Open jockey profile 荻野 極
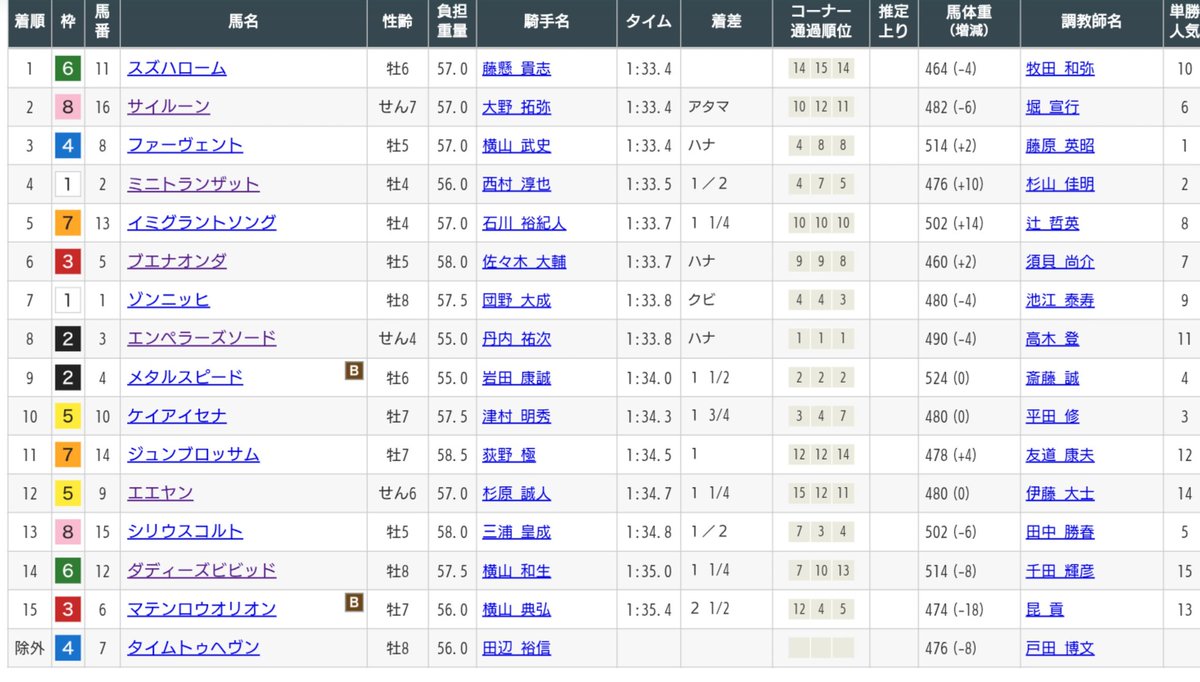Viewport: 1200px width, 682px height. [x=509, y=456]
